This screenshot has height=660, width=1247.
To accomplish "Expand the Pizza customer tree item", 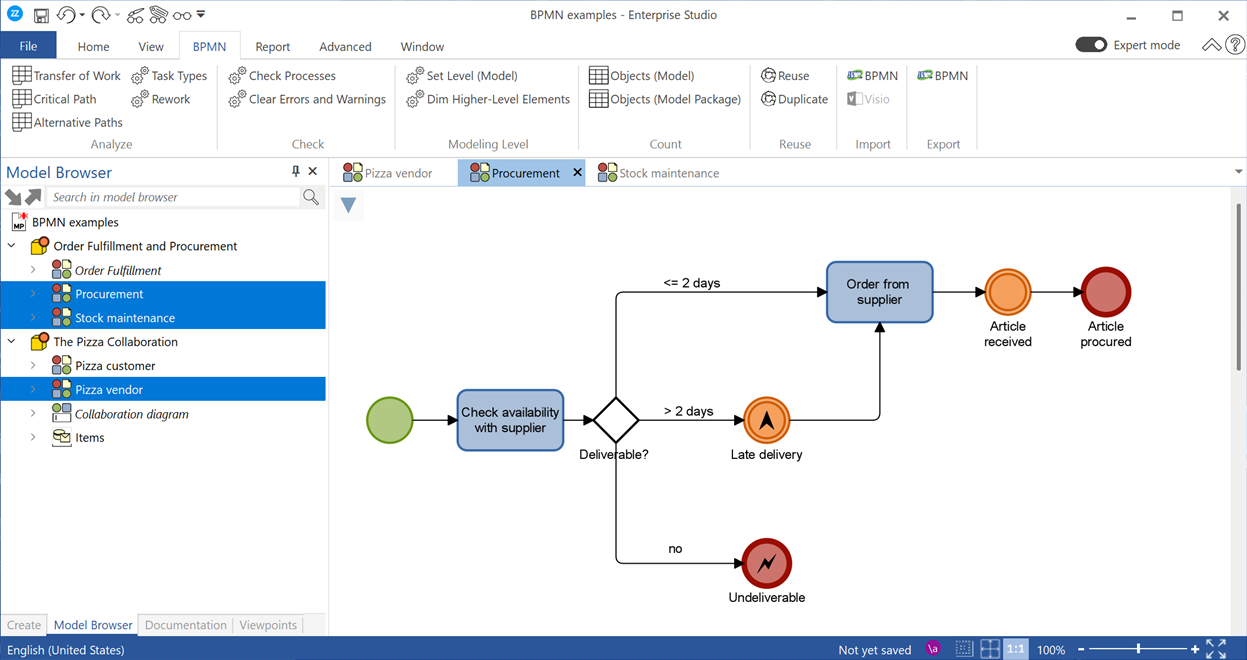I will (33, 366).
